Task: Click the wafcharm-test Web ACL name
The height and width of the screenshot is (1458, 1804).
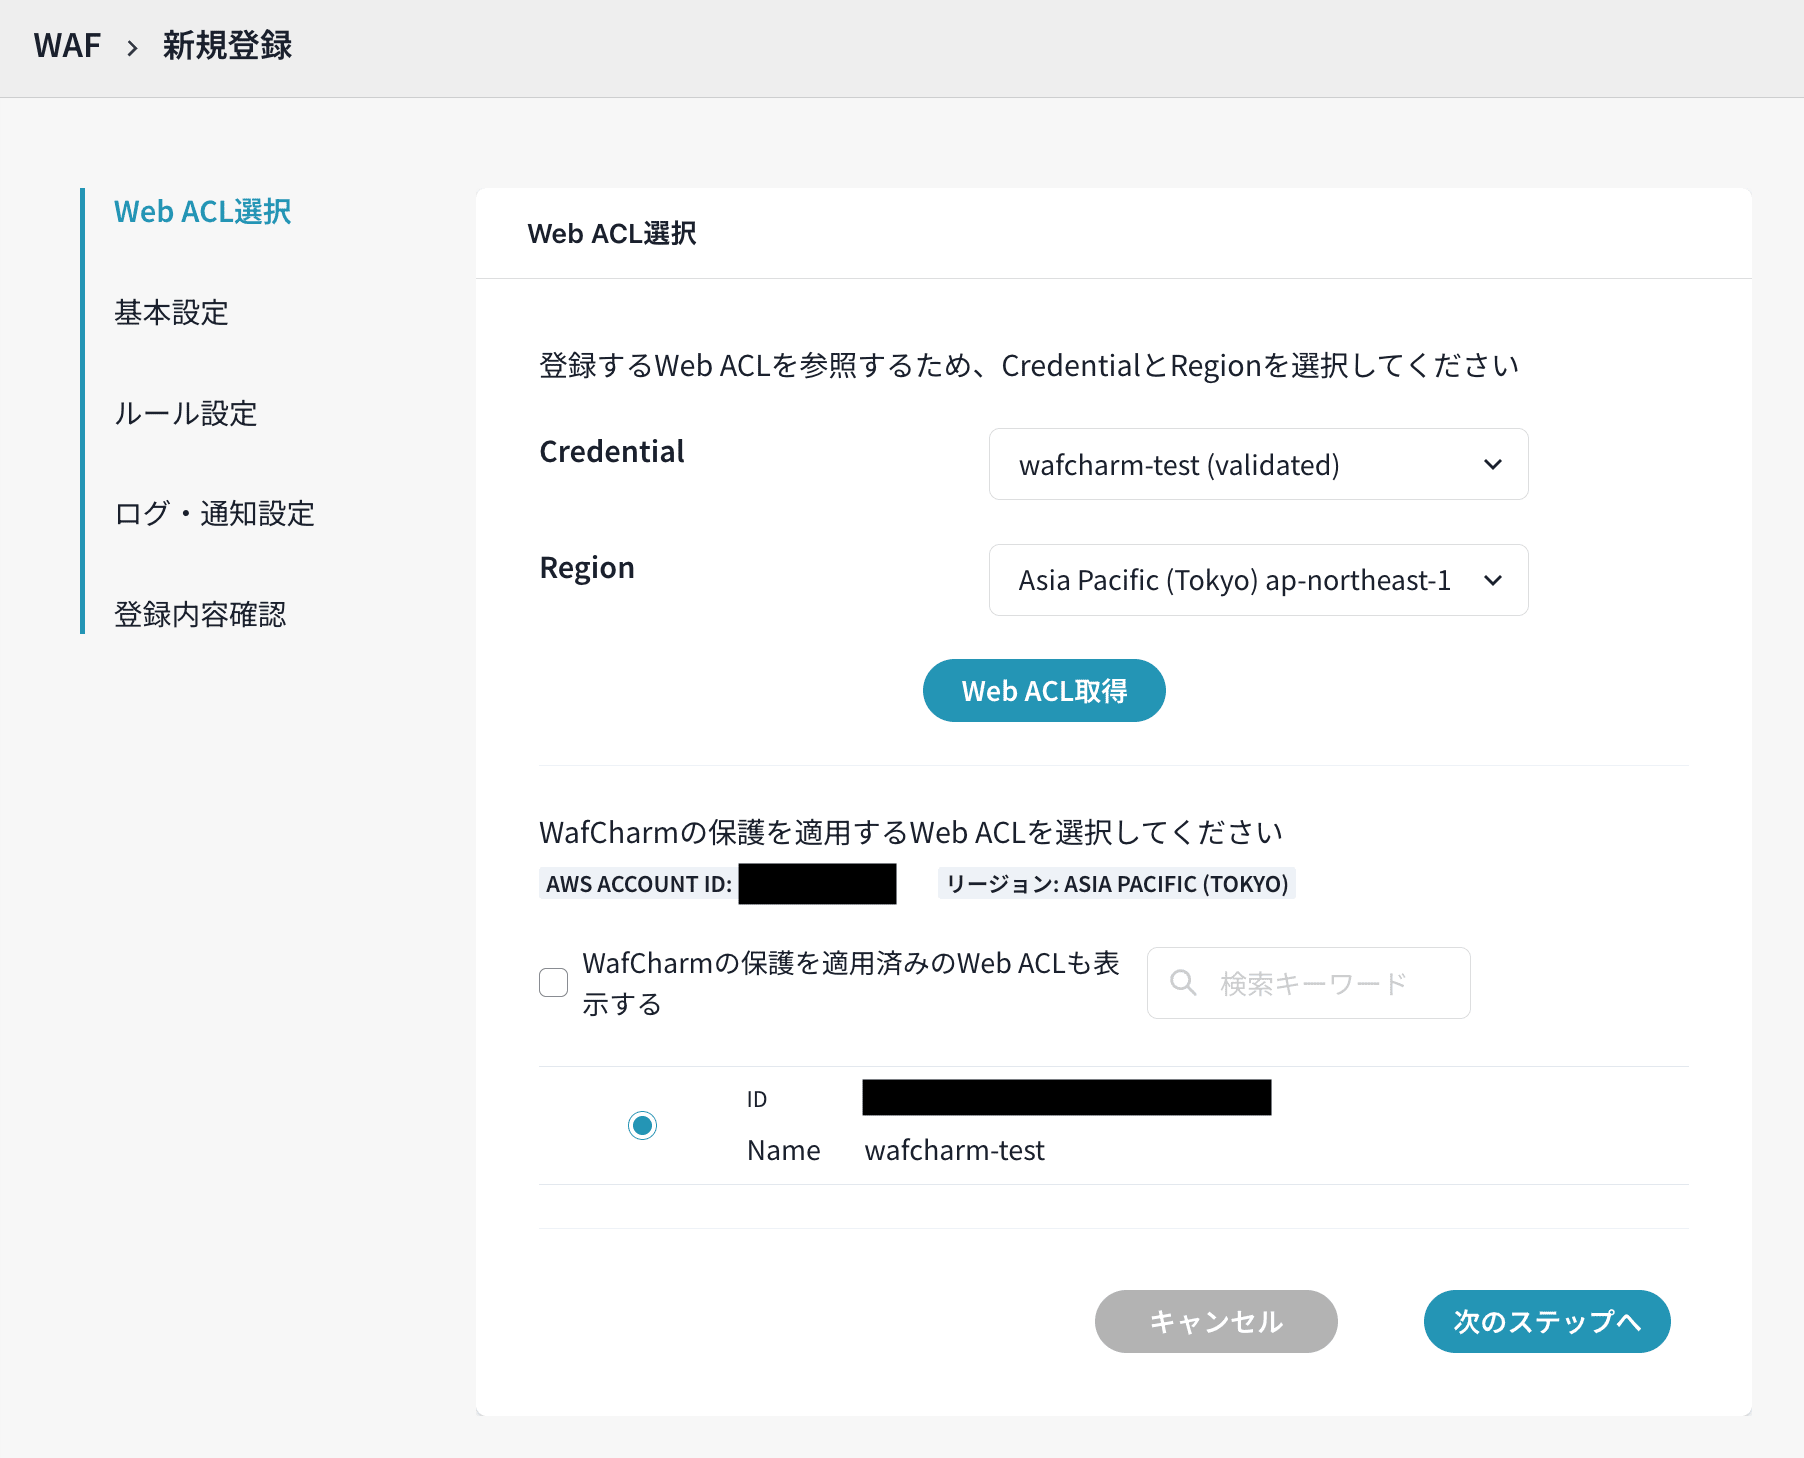Action: point(954,1150)
